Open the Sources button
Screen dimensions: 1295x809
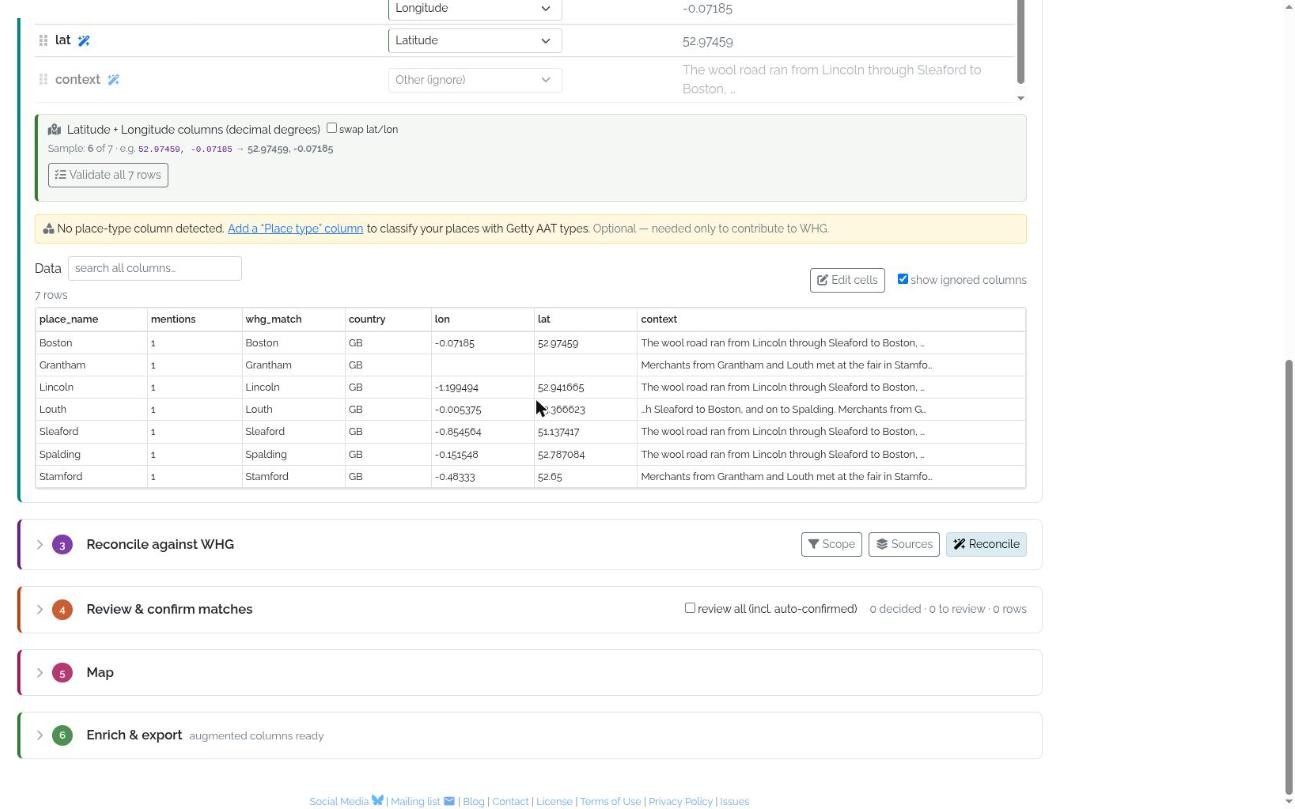904,545
